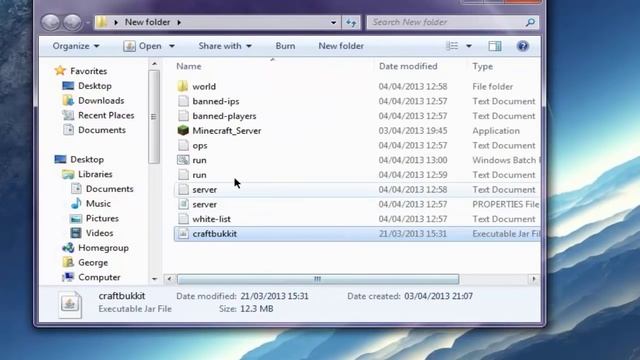640x360 pixels.
Task: Click the banned-ips text document icon
Action: coord(183,101)
